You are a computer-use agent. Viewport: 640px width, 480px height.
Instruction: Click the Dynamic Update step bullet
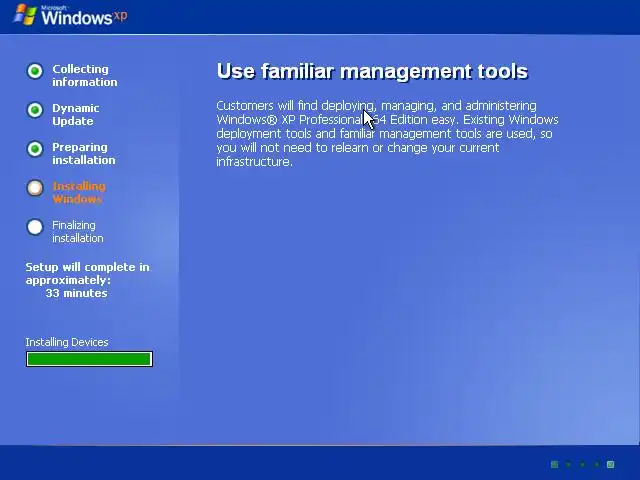(x=35, y=110)
